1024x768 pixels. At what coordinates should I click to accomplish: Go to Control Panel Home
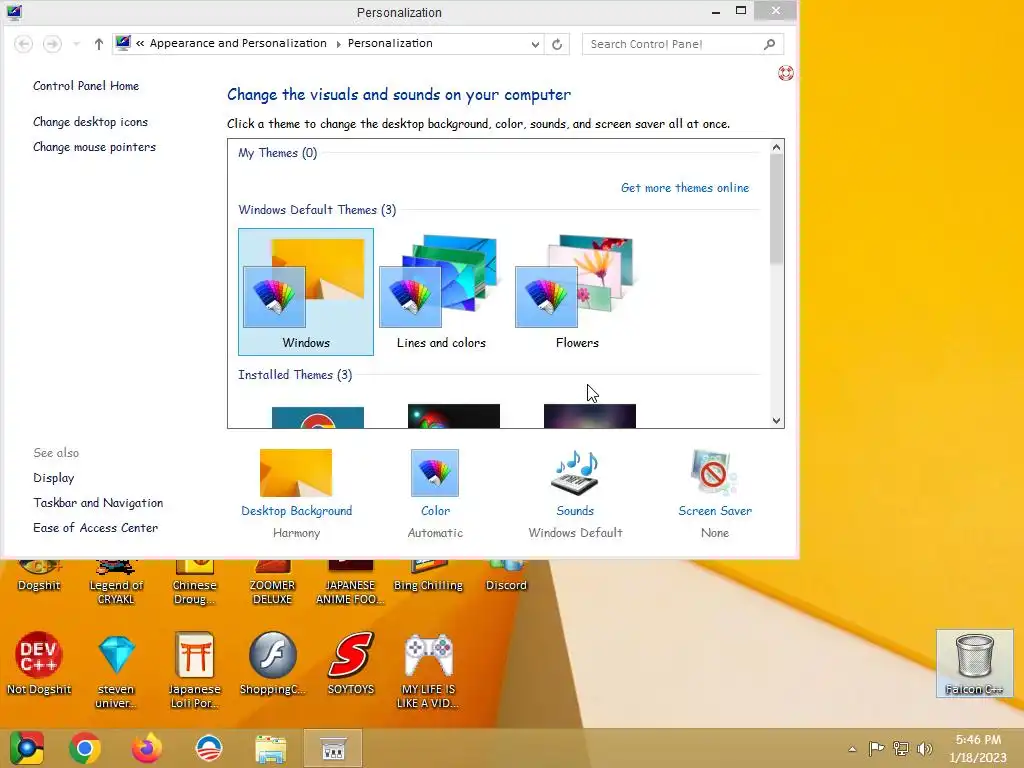pyautogui.click(x=86, y=86)
